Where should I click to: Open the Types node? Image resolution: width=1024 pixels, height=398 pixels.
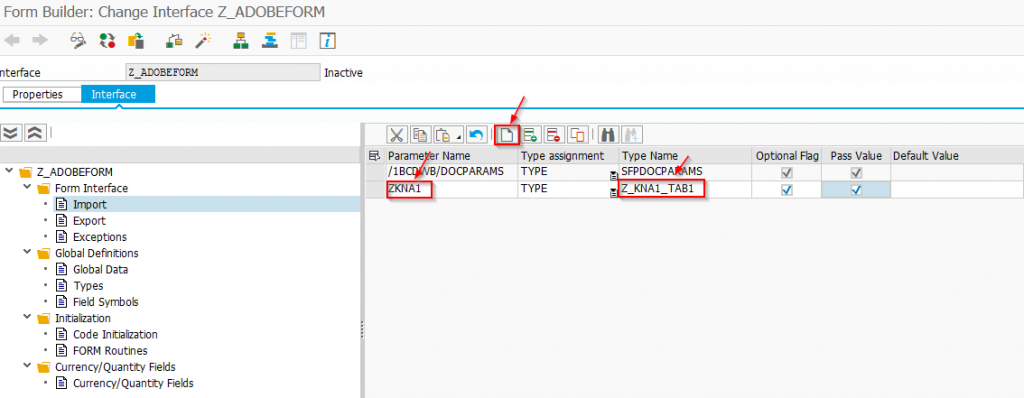(x=88, y=286)
